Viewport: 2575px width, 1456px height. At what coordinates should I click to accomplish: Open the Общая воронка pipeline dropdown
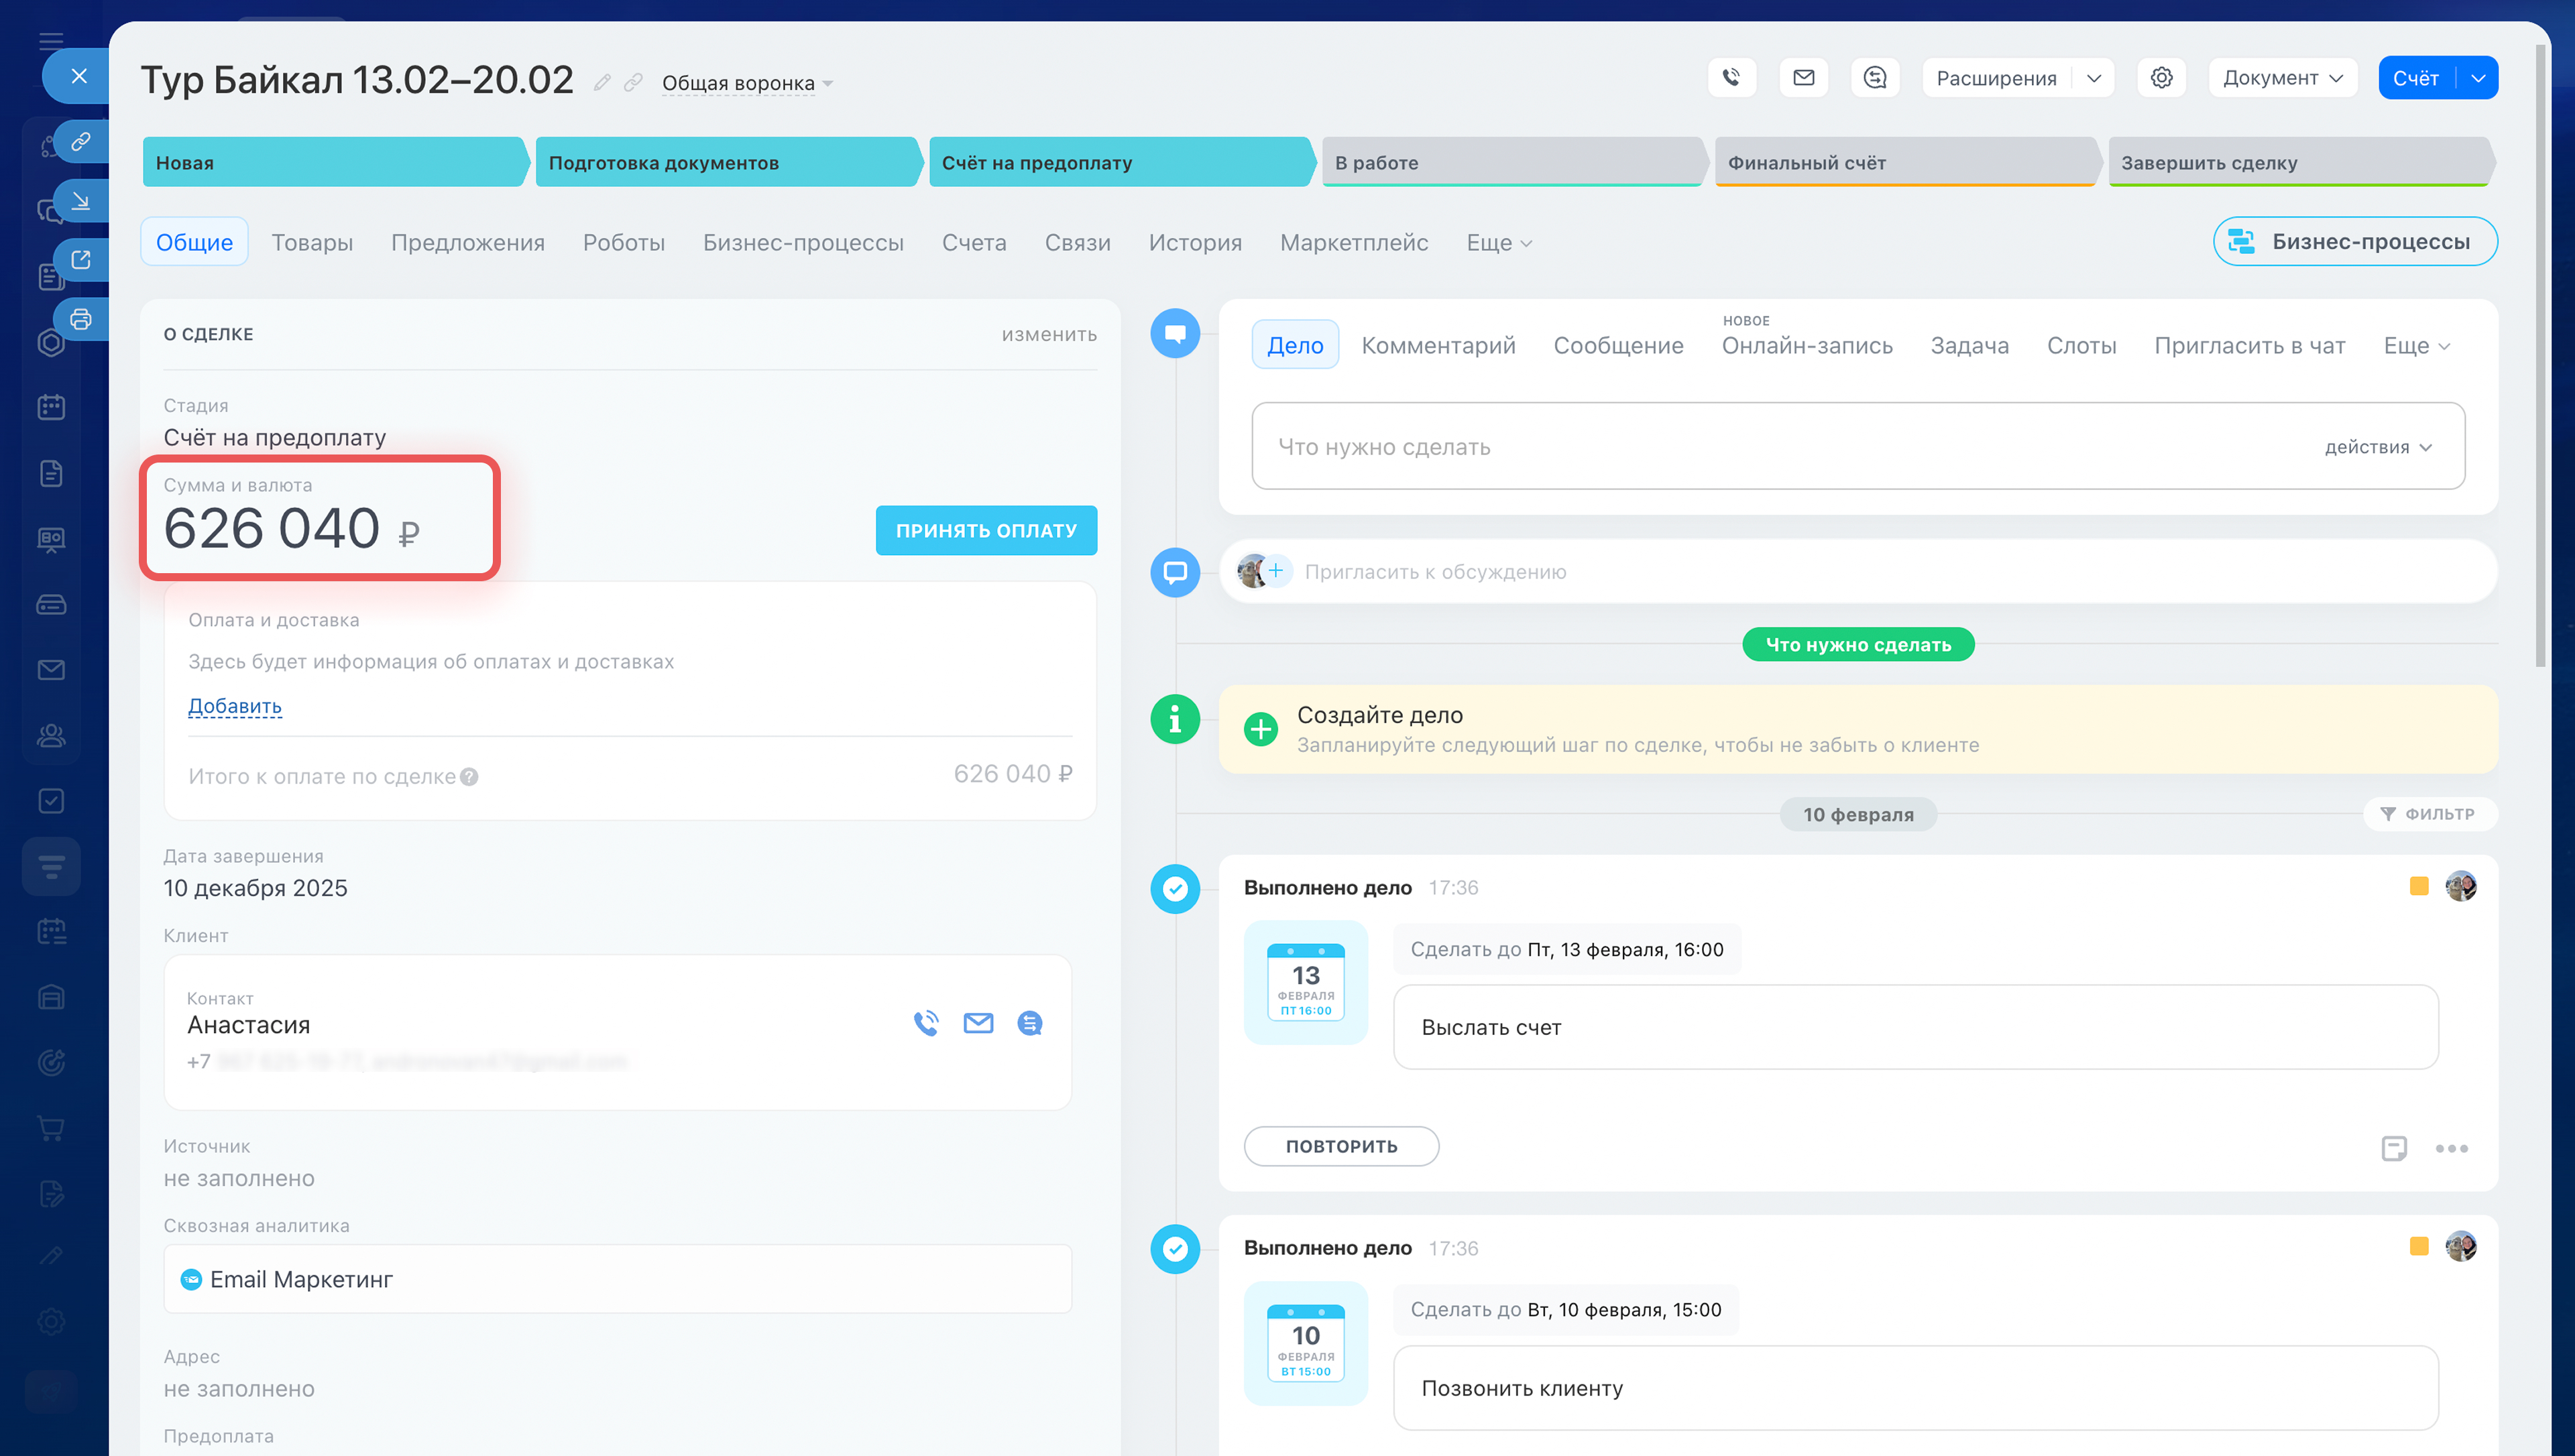[x=746, y=84]
